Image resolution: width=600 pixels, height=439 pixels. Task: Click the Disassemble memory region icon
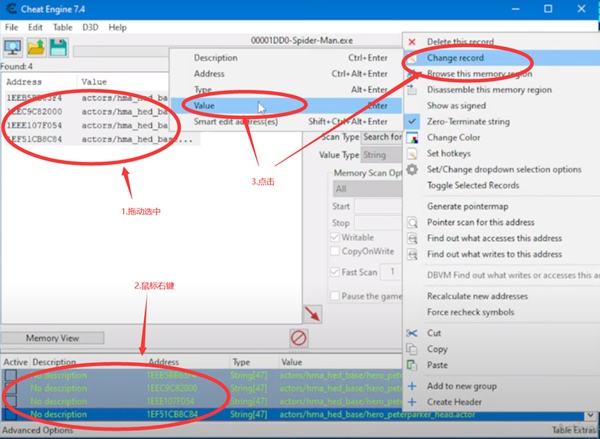[412, 90]
